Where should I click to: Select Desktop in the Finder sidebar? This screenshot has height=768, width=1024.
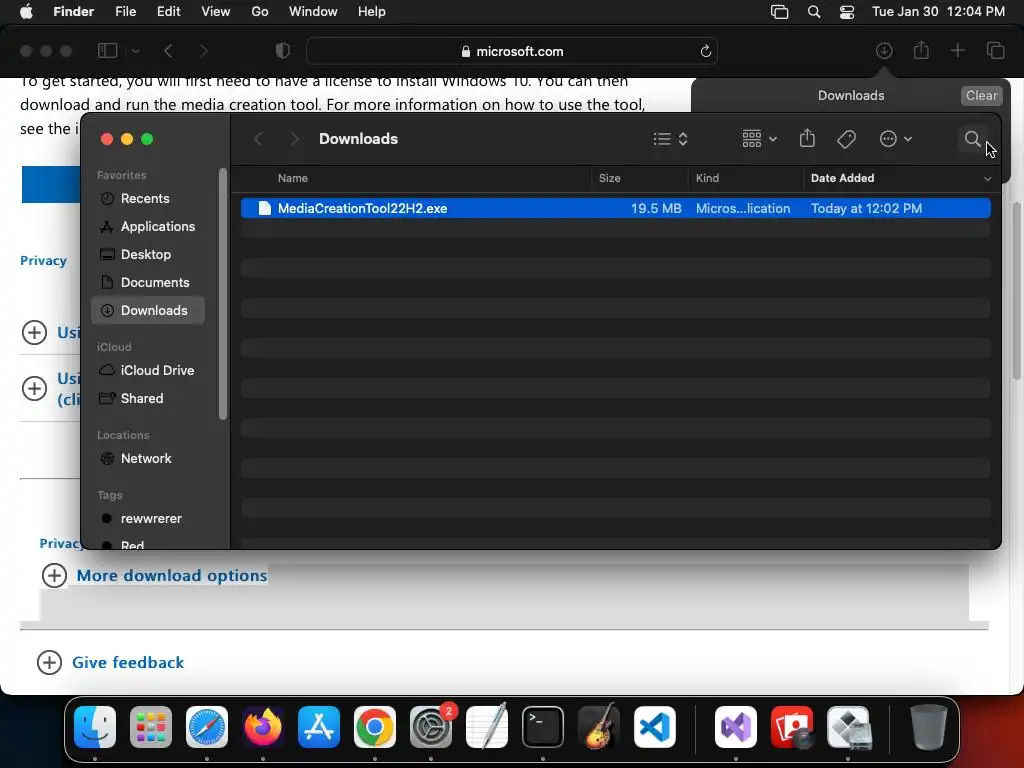click(x=148, y=255)
